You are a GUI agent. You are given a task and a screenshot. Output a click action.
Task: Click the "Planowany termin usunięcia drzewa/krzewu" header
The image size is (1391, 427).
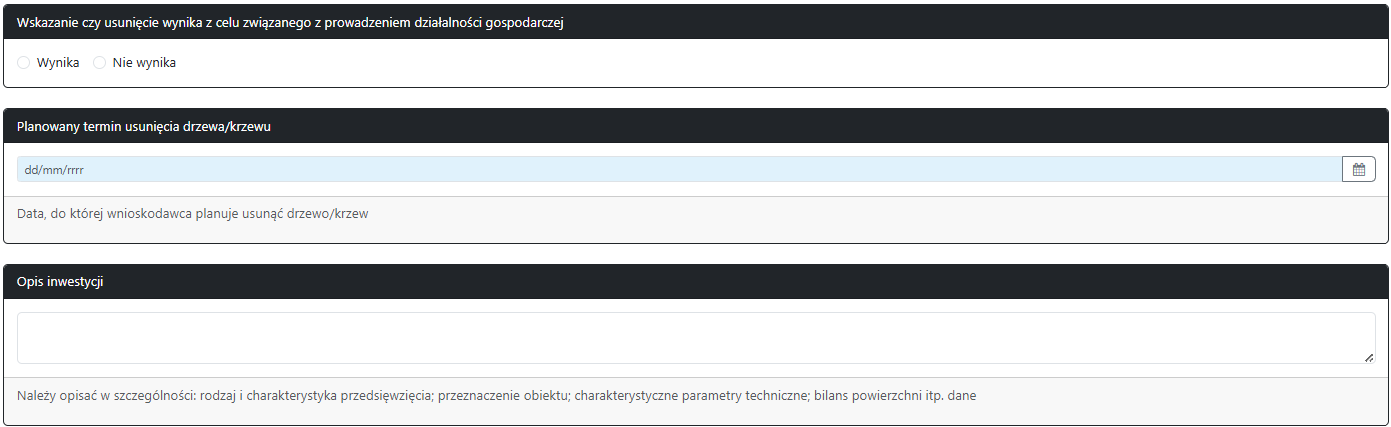(144, 127)
